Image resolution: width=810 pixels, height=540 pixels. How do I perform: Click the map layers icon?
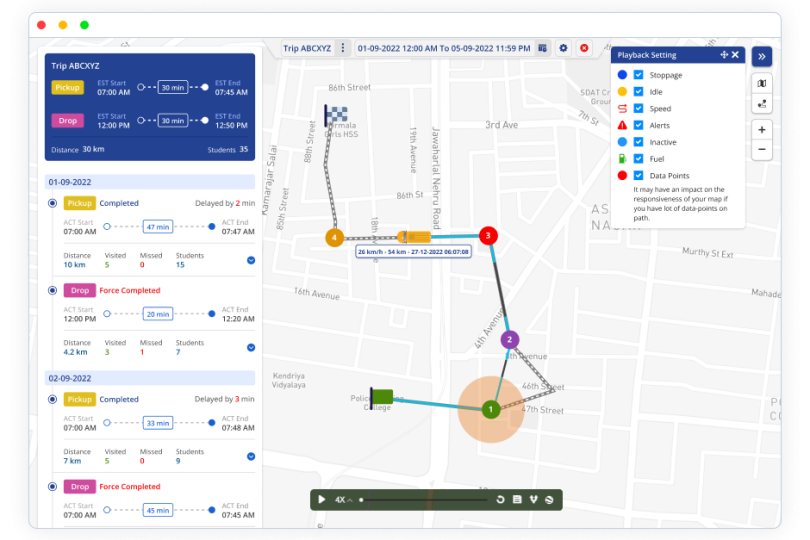(762, 83)
